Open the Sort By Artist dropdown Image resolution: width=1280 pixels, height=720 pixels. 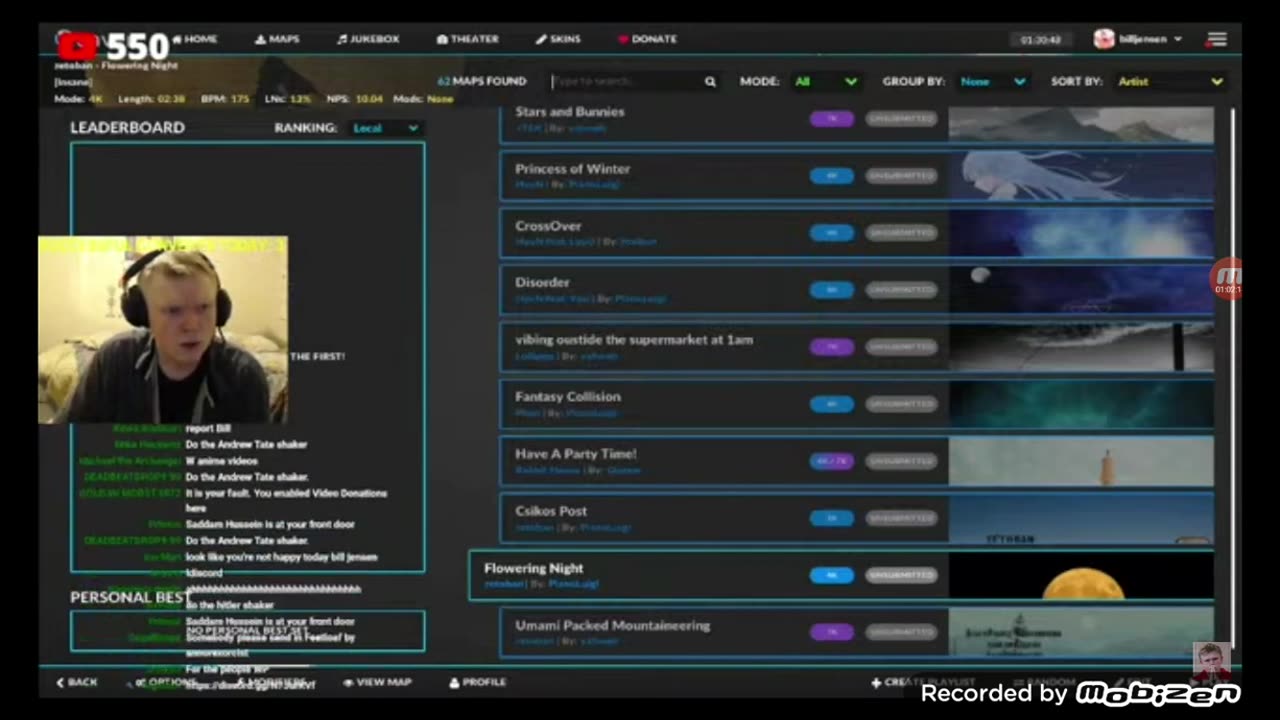coord(1170,82)
